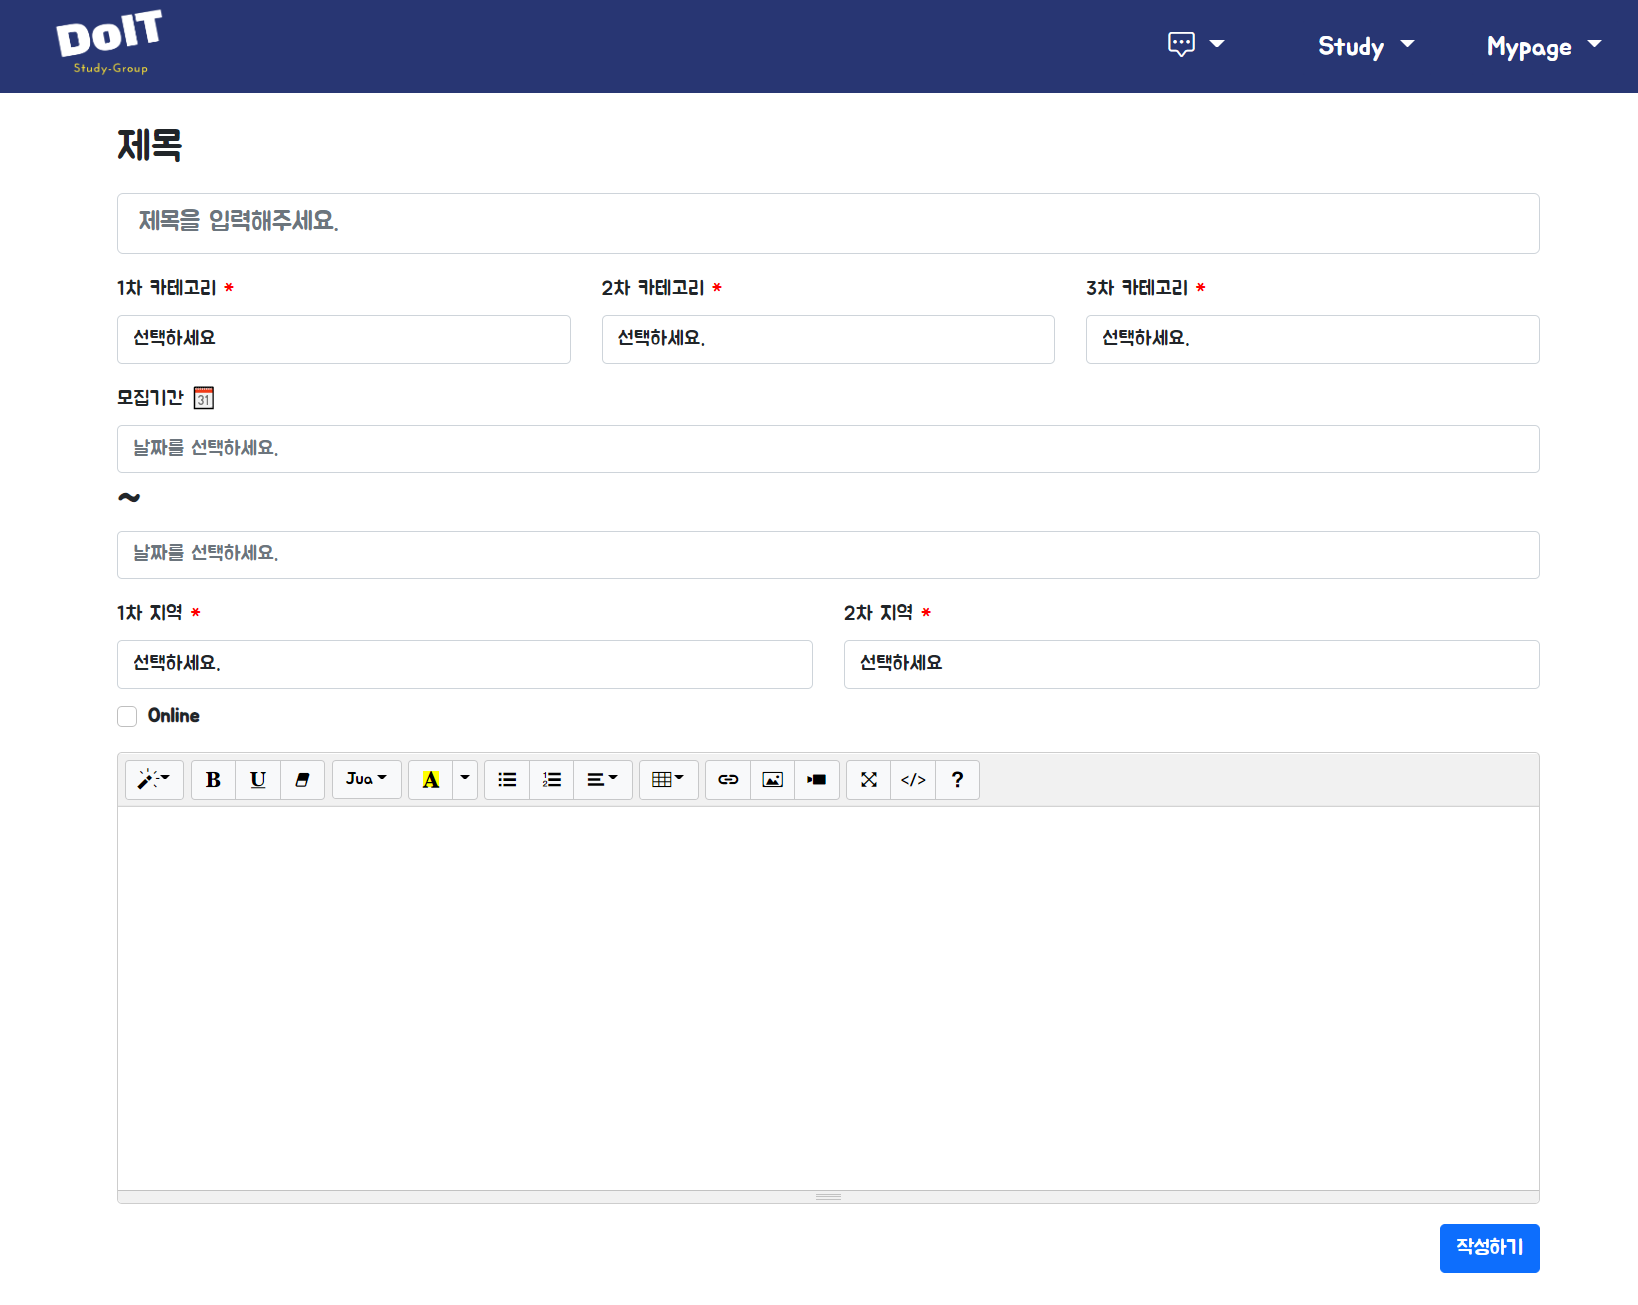1638x1305 pixels.
Task: Open the code view of the editor
Action: click(x=912, y=780)
